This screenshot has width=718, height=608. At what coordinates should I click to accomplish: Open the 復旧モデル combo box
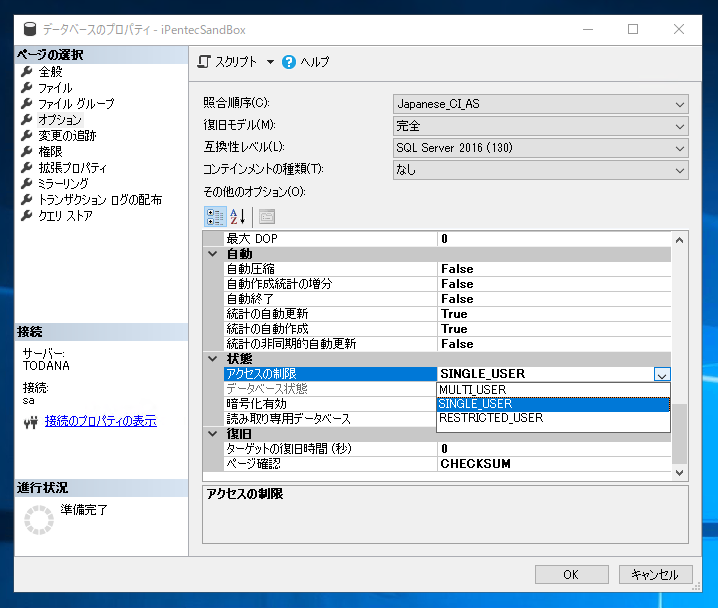[x=540, y=126]
